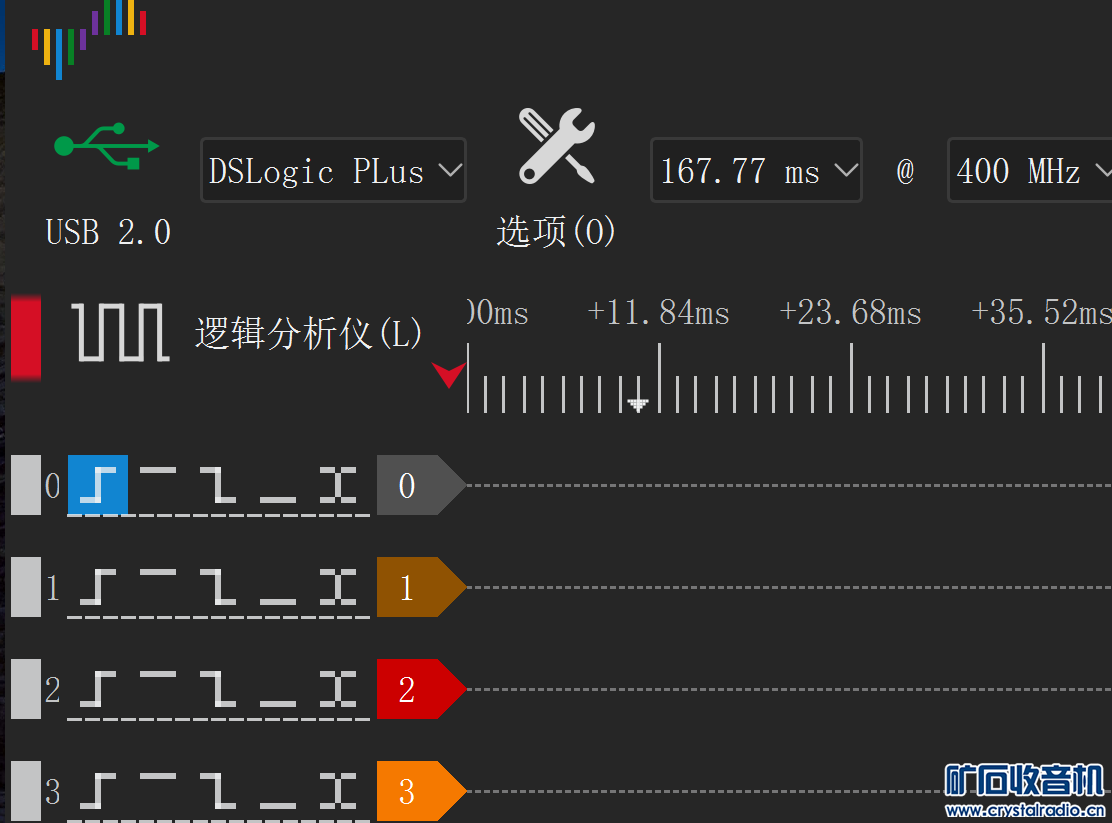Open the 400 MHz sample rate dropdown
Image resolution: width=1112 pixels, height=823 pixels.
(1030, 170)
